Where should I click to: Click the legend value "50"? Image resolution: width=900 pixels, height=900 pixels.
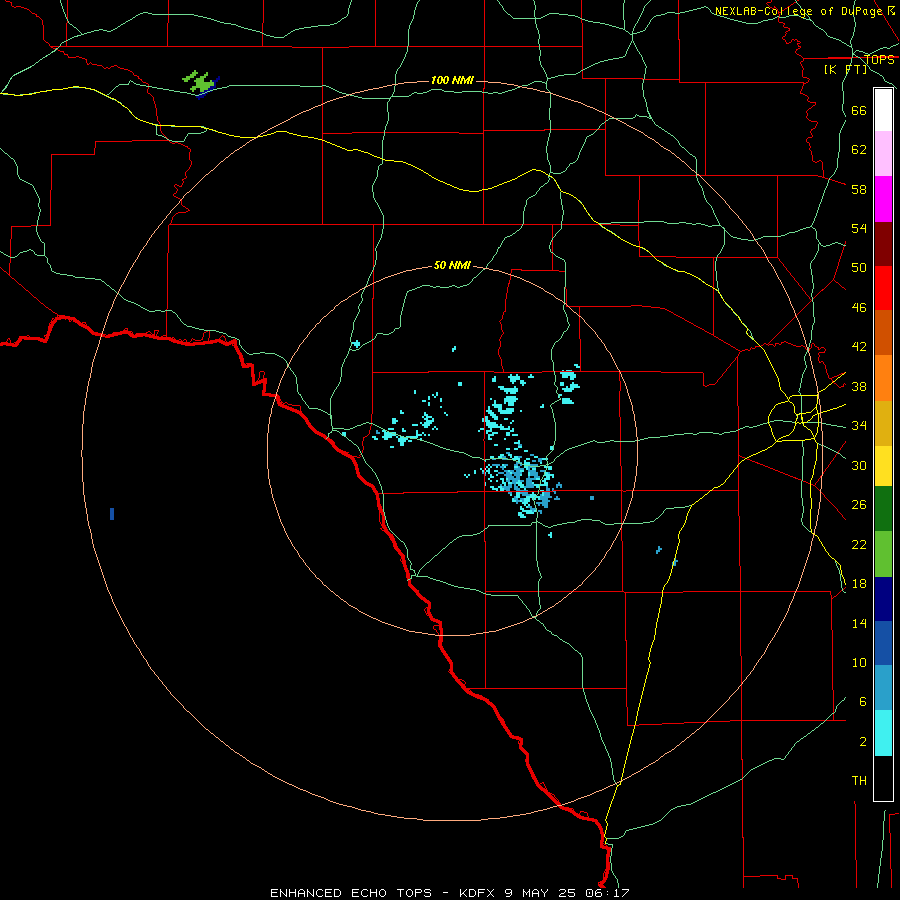(859, 268)
